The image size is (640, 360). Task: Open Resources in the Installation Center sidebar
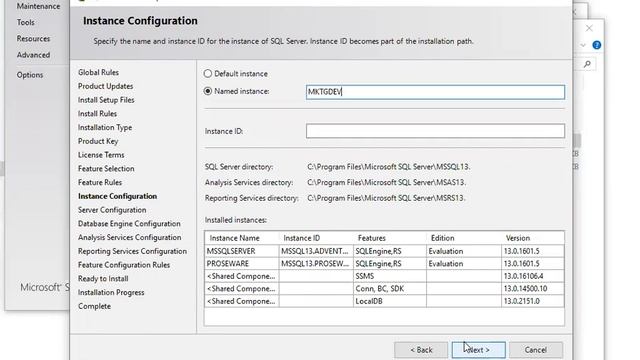[33, 39]
